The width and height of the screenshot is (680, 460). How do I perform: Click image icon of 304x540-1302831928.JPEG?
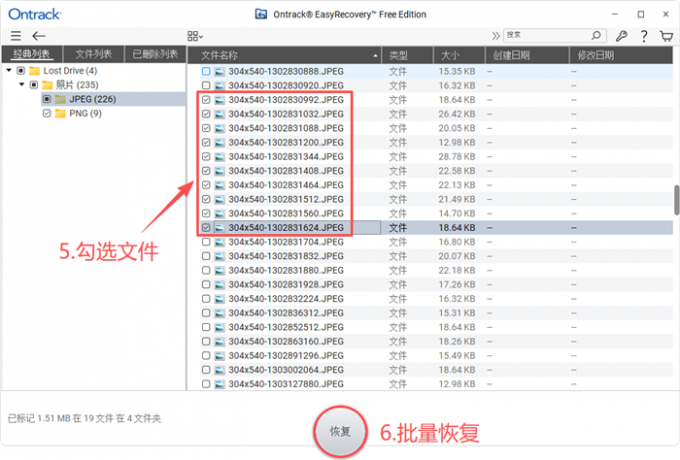pyautogui.click(x=220, y=284)
